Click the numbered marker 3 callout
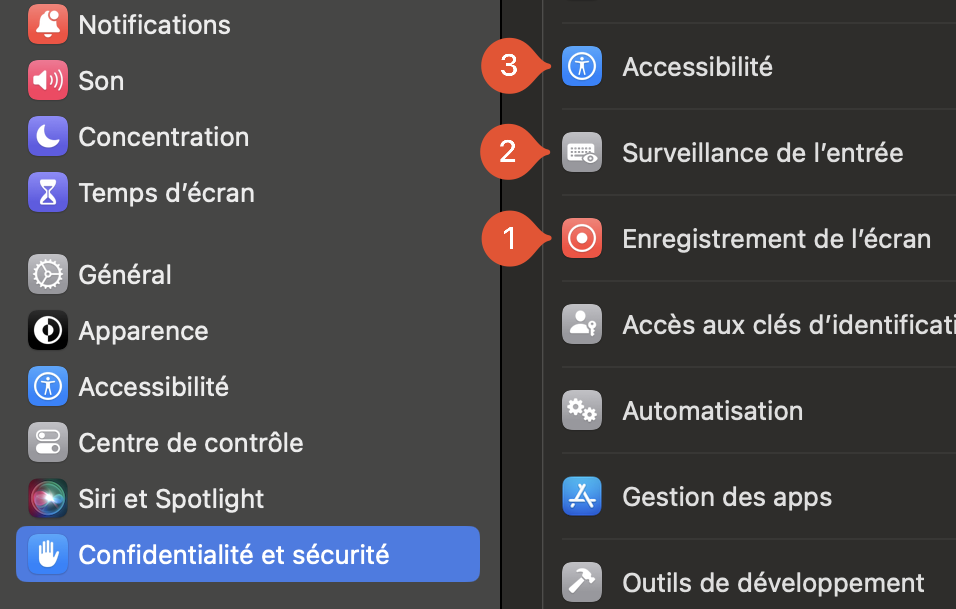This screenshot has width=956, height=609. click(511, 66)
